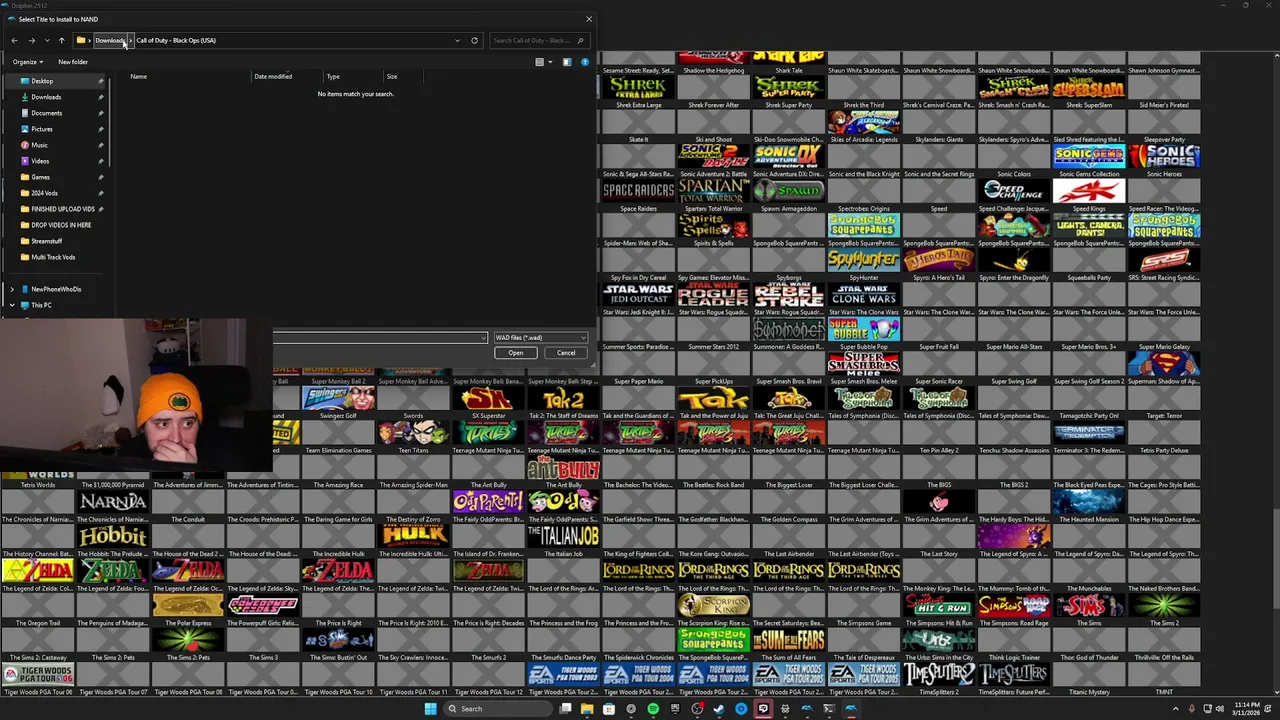Viewport: 1280px width, 720px height.
Task: Open WAD files type filter dropdown
Action: click(x=540, y=338)
